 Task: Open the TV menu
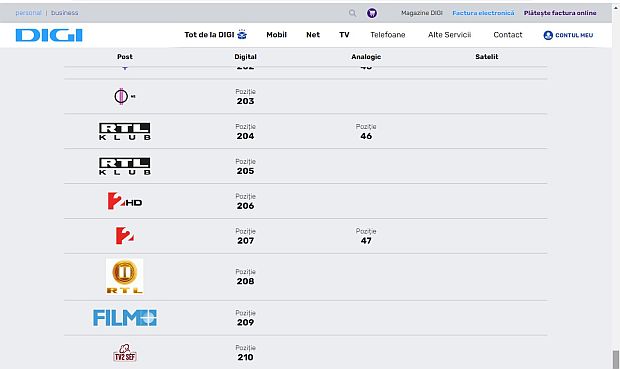coord(344,35)
